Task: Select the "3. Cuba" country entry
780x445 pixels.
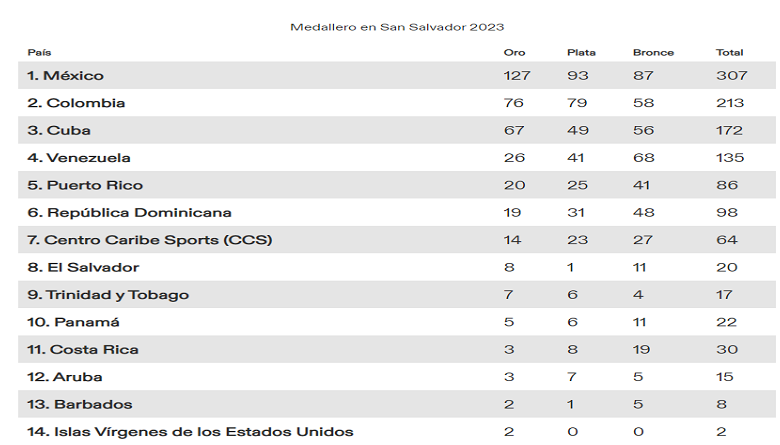Action: tap(59, 130)
